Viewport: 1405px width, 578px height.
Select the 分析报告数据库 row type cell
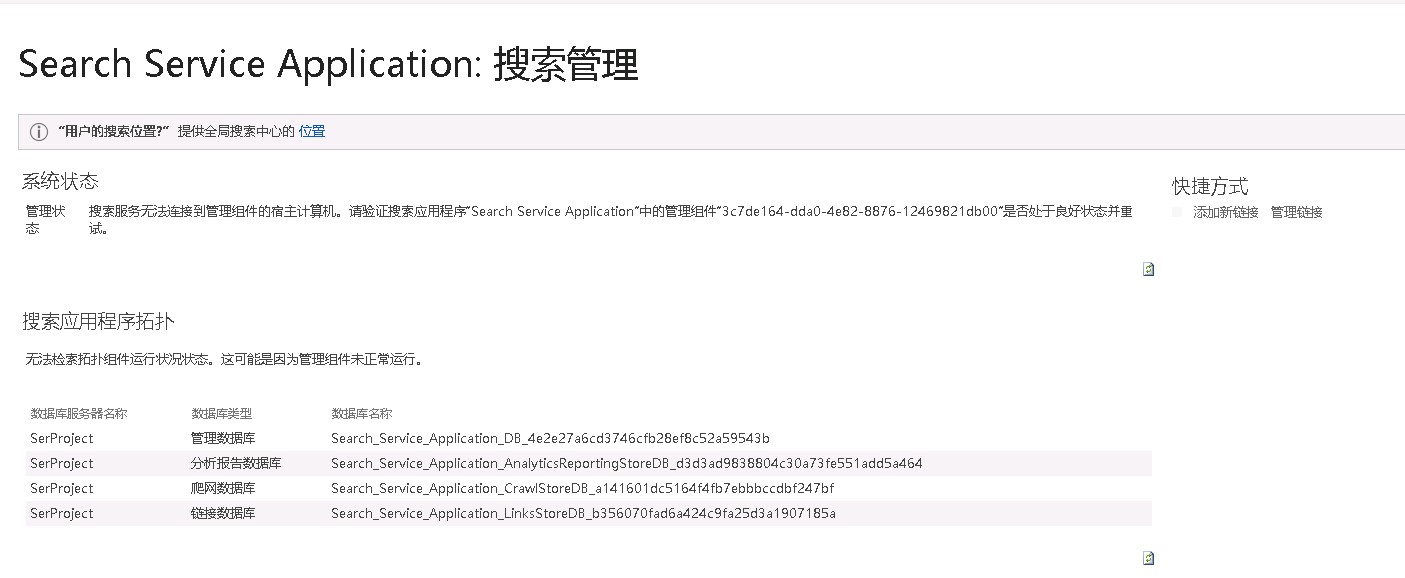tap(236, 463)
